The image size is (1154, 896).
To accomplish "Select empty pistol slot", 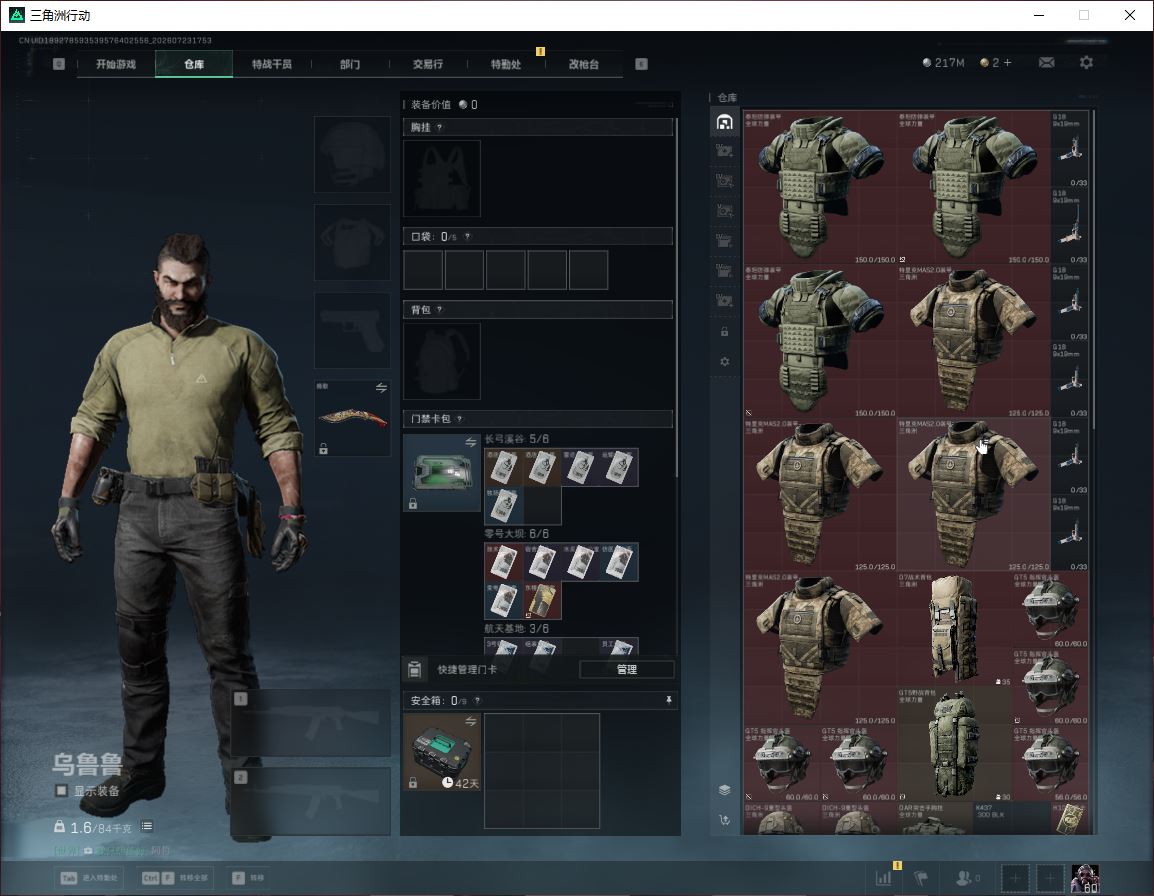I will pyautogui.click(x=353, y=331).
